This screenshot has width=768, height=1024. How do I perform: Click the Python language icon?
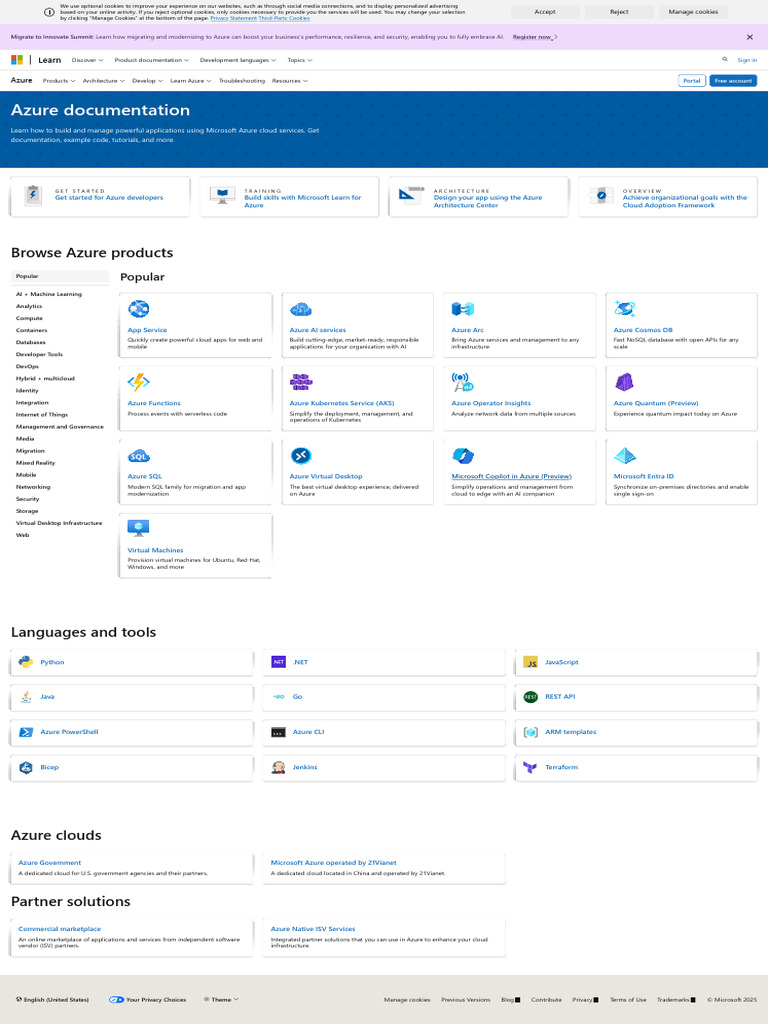pyautogui.click(x=26, y=662)
